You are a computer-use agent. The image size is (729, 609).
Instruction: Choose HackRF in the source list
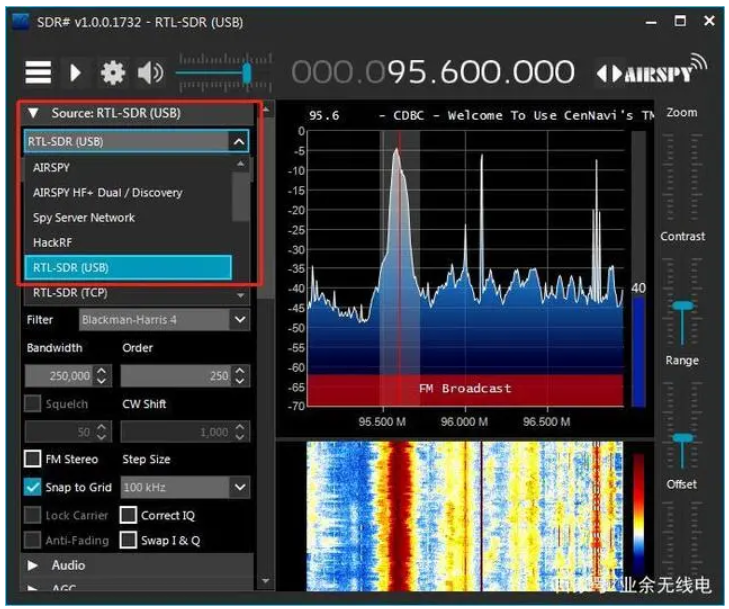click(x=52, y=242)
